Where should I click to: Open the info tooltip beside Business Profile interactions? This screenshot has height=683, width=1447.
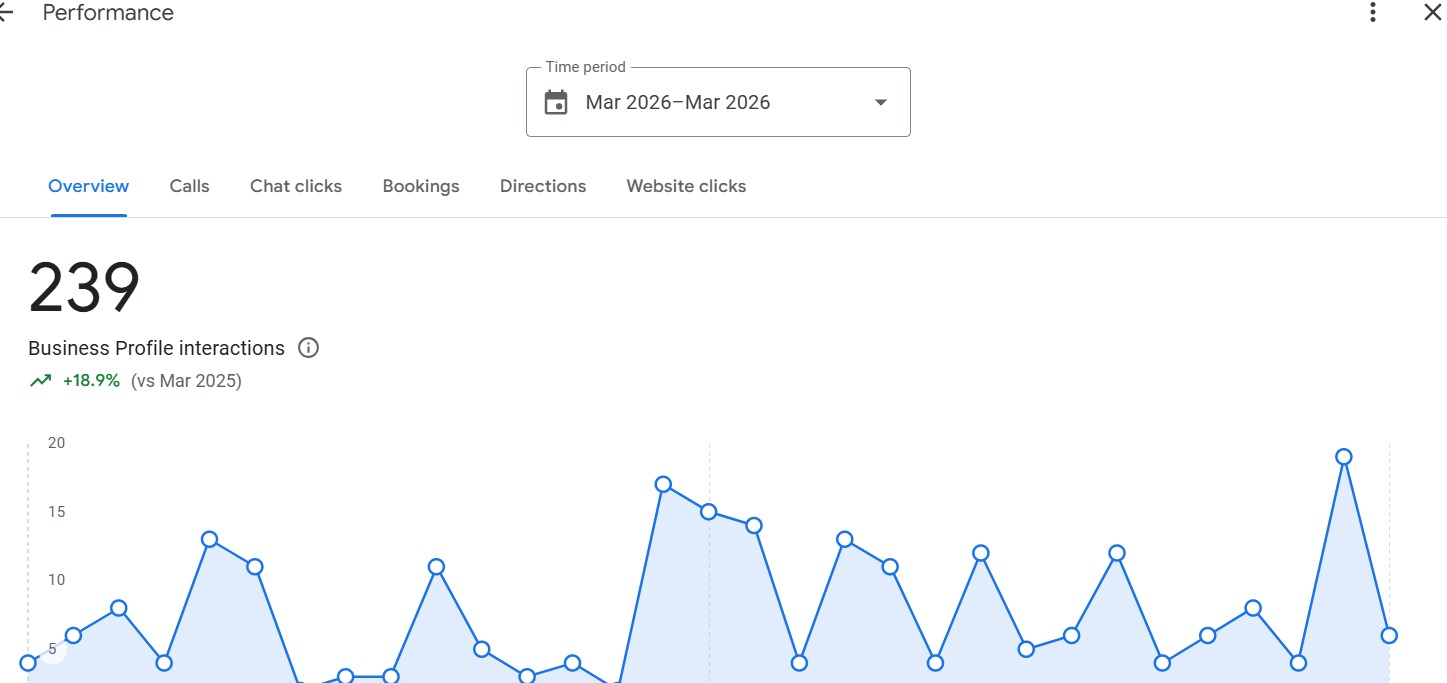coord(308,347)
